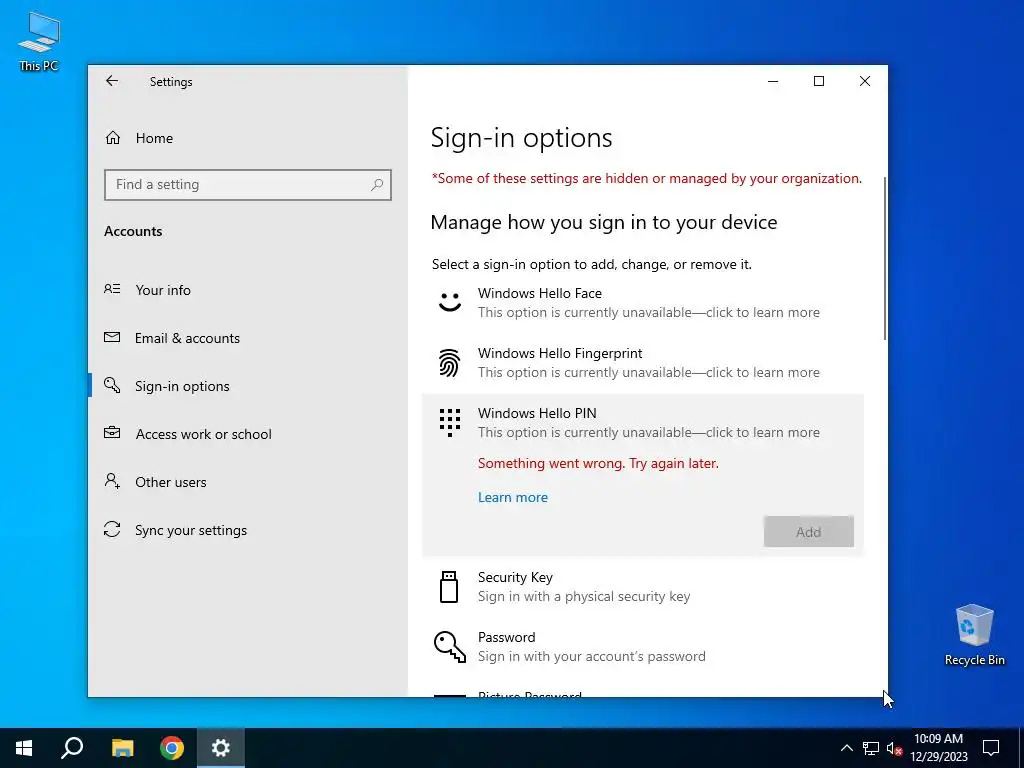Click the Other users person-plus icon
The image size is (1024, 768).
(112, 481)
